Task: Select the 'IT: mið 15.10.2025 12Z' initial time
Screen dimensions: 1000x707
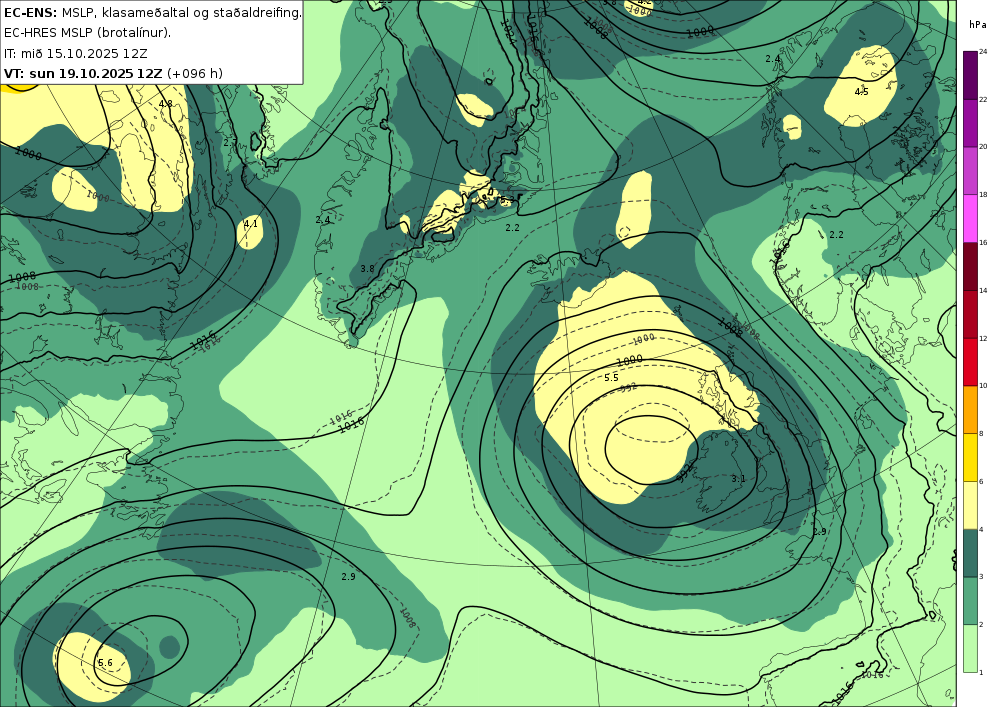Action: point(76,53)
